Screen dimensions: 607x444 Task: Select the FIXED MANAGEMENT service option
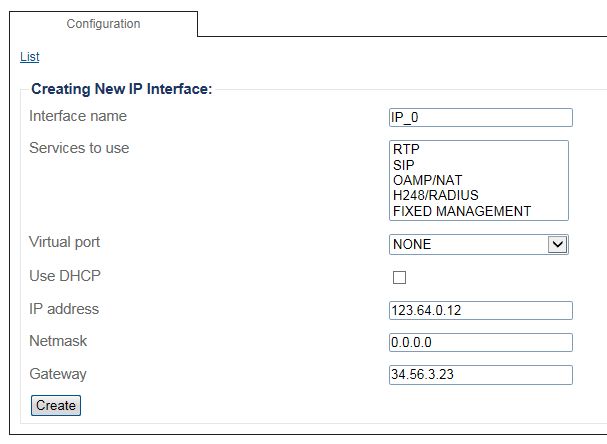click(461, 212)
